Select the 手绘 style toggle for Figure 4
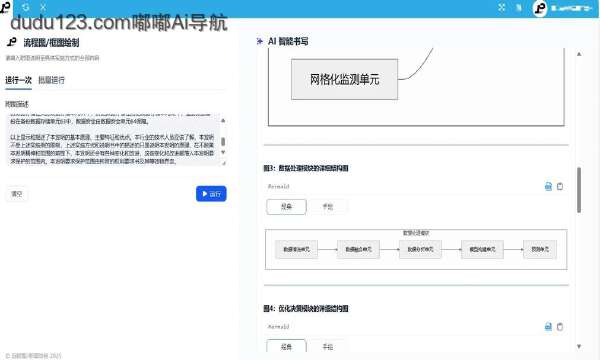 coord(328,347)
